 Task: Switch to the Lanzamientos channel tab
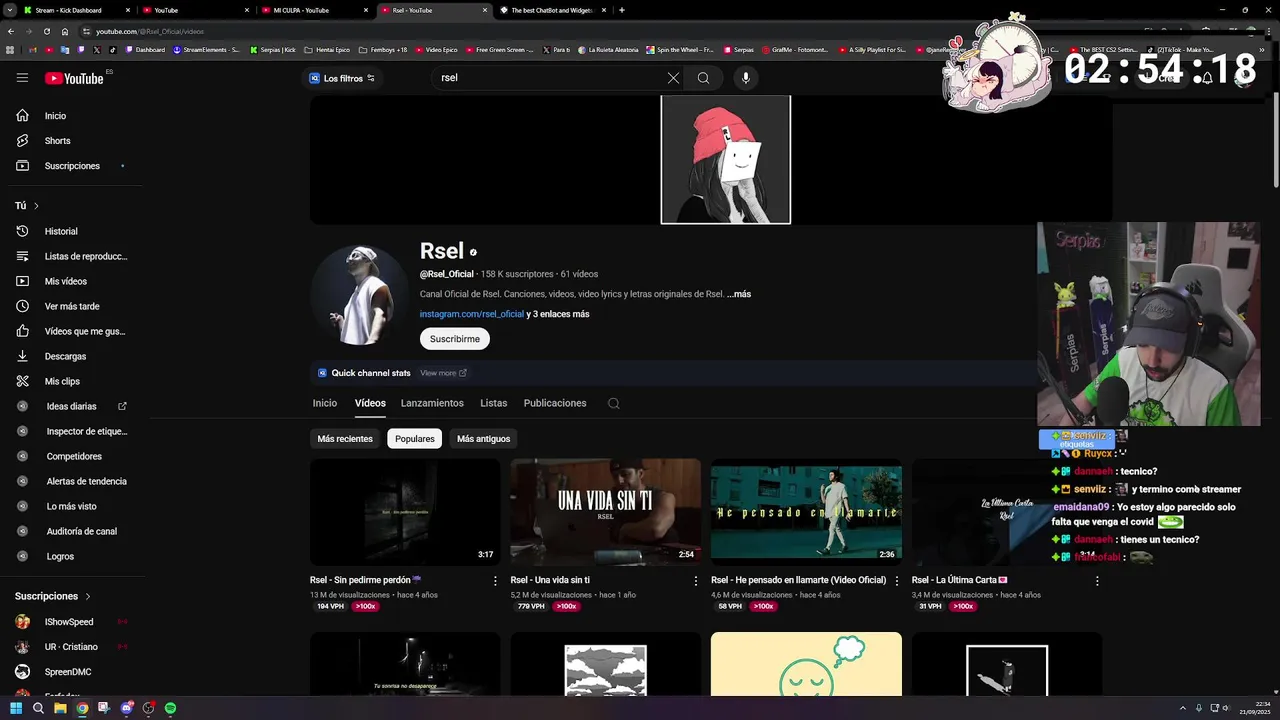pyautogui.click(x=432, y=403)
